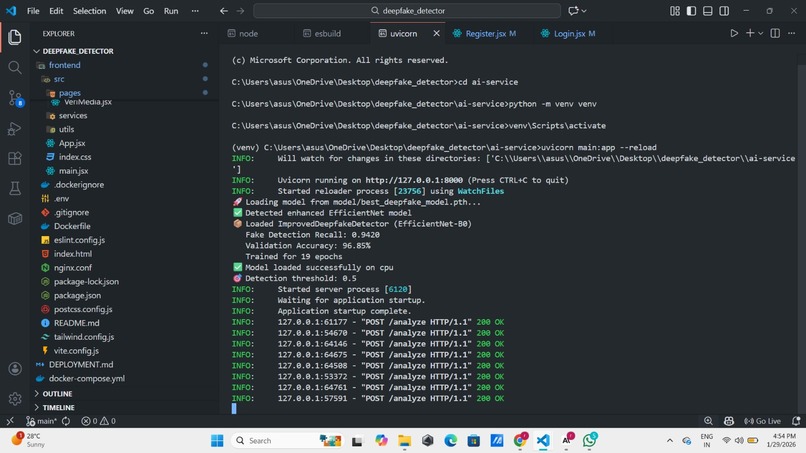Toggle the bottom Panel visibility
The width and height of the screenshot is (806, 453).
(708, 11)
